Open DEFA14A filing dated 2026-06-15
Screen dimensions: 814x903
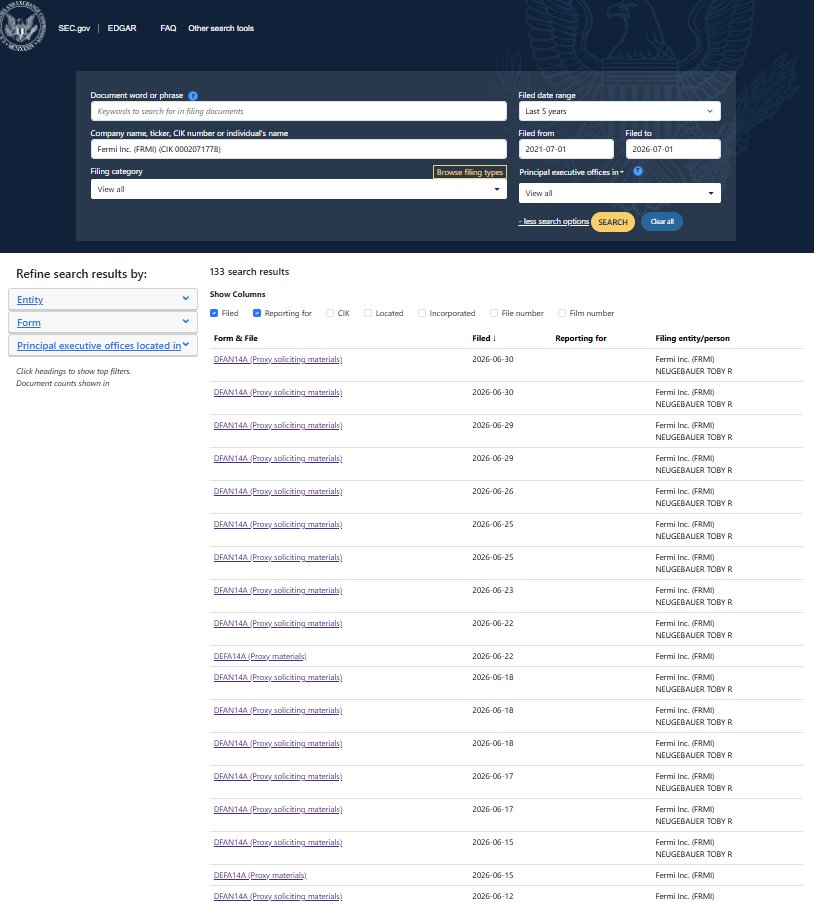260,875
